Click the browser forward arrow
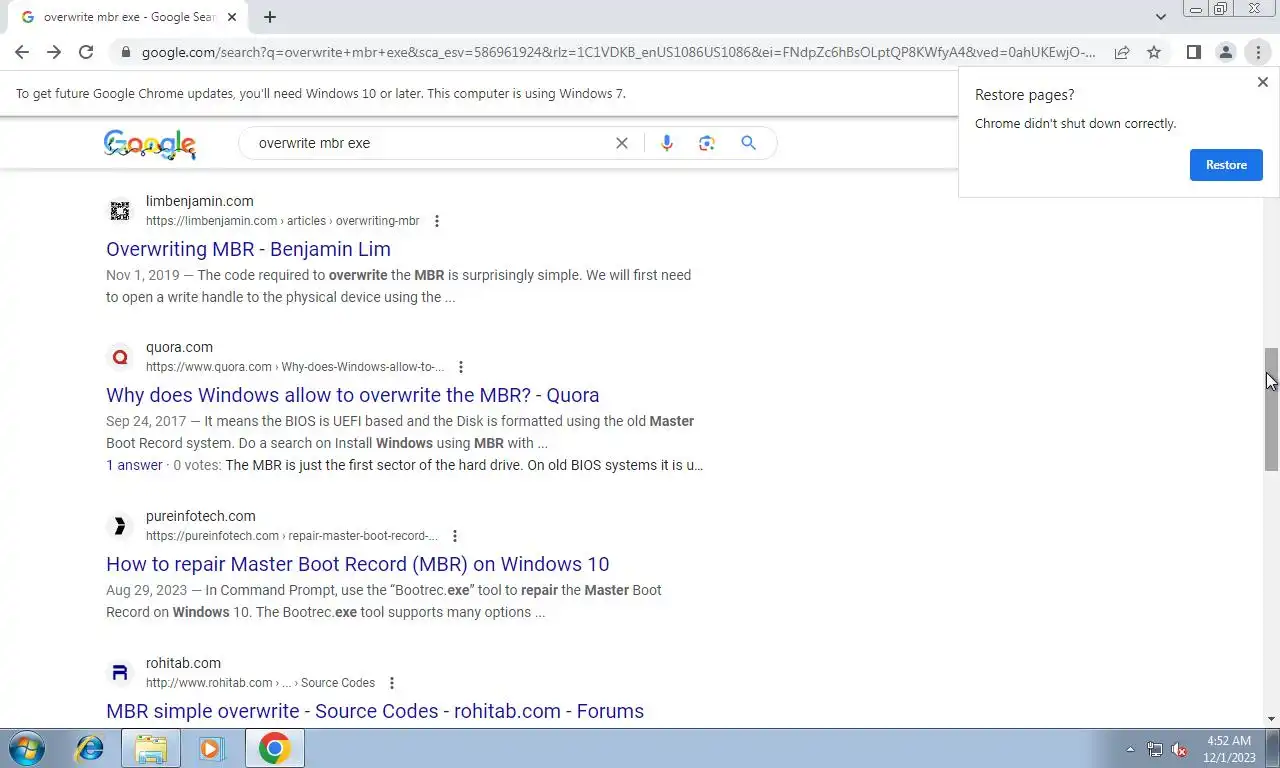The height and width of the screenshot is (768, 1280). pyautogui.click(x=54, y=52)
